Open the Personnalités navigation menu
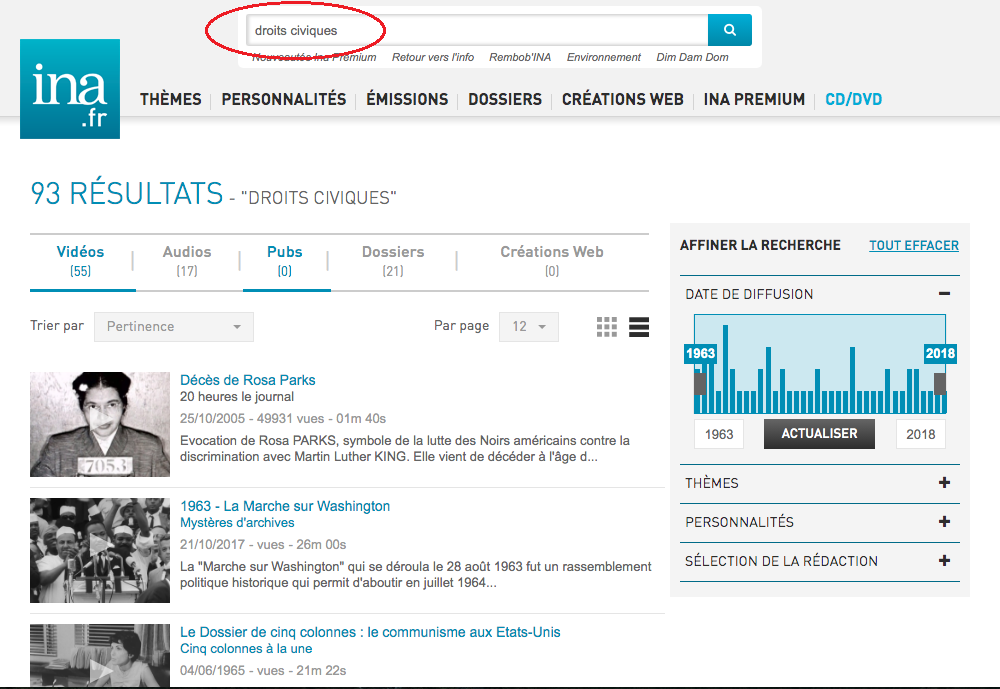This screenshot has height=689, width=1000. point(284,100)
